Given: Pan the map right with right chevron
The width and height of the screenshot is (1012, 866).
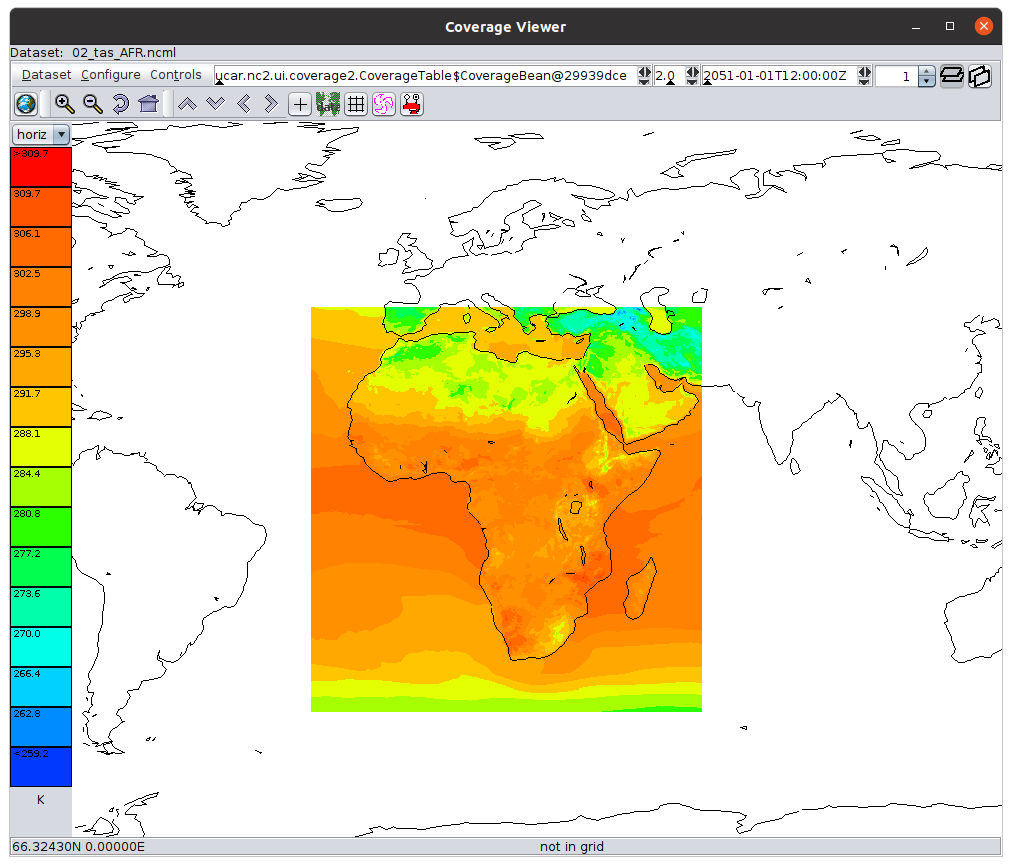Looking at the screenshot, I should pos(271,104).
